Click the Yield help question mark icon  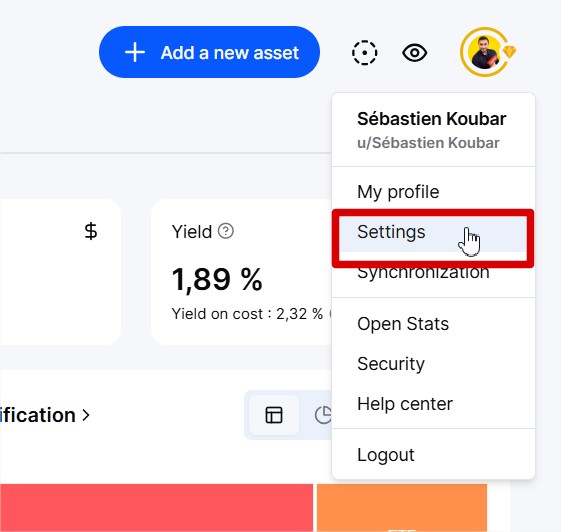(x=226, y=231)
